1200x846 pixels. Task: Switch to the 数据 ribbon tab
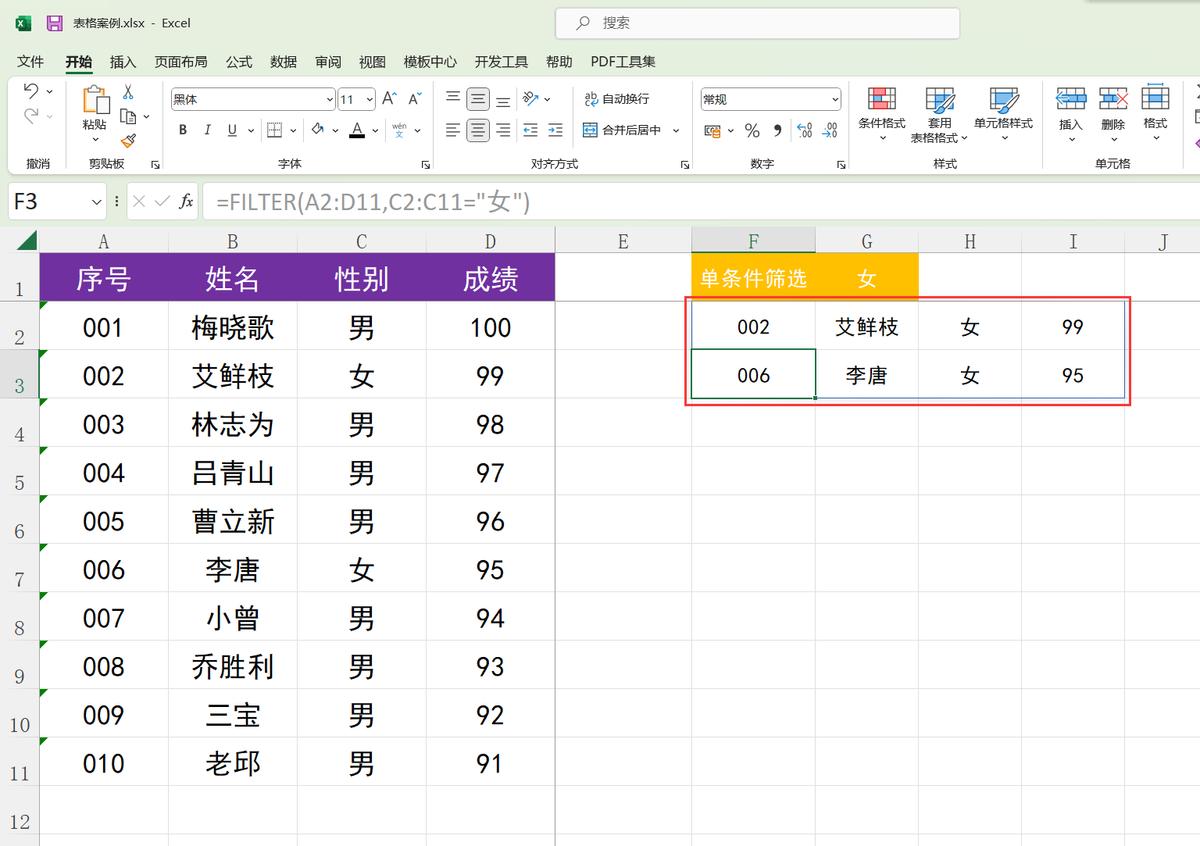coord(283,62)
